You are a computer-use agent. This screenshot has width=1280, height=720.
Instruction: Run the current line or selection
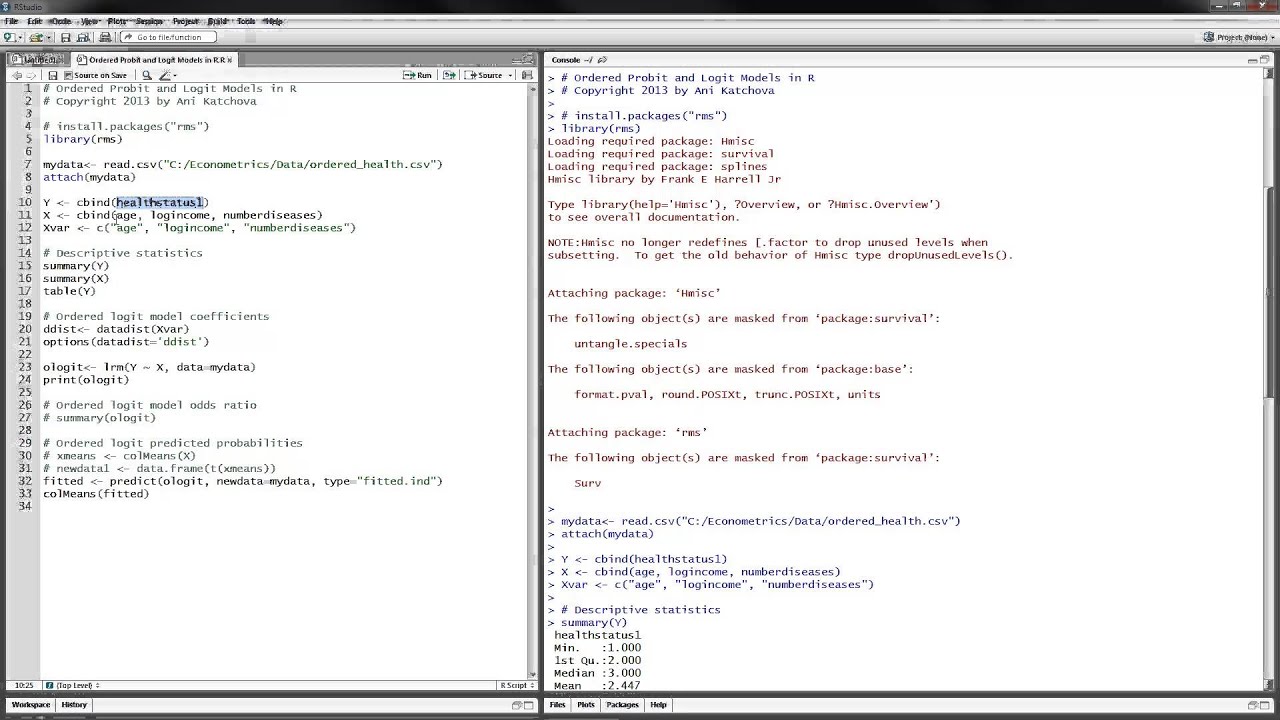click(x=418, y=75)
